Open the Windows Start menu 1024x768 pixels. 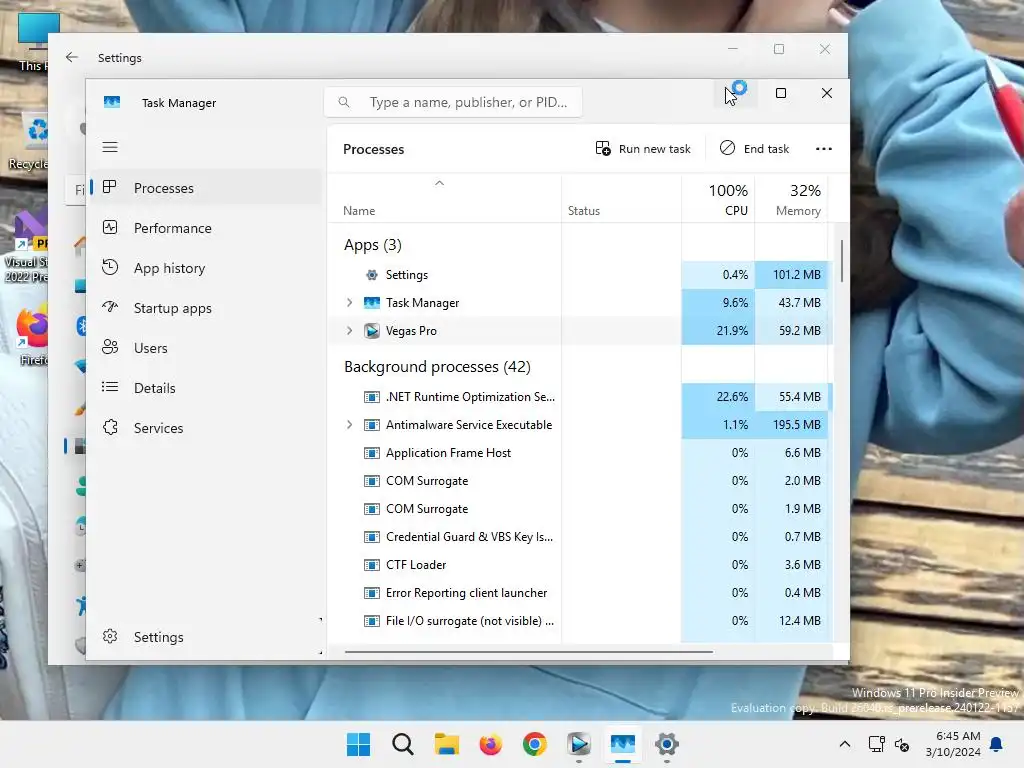coord(358,744)
